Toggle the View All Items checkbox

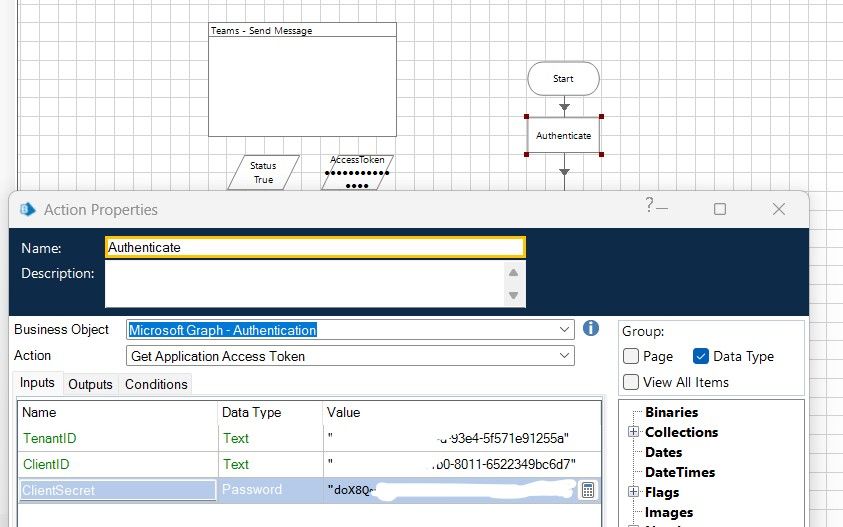(631, 382)
